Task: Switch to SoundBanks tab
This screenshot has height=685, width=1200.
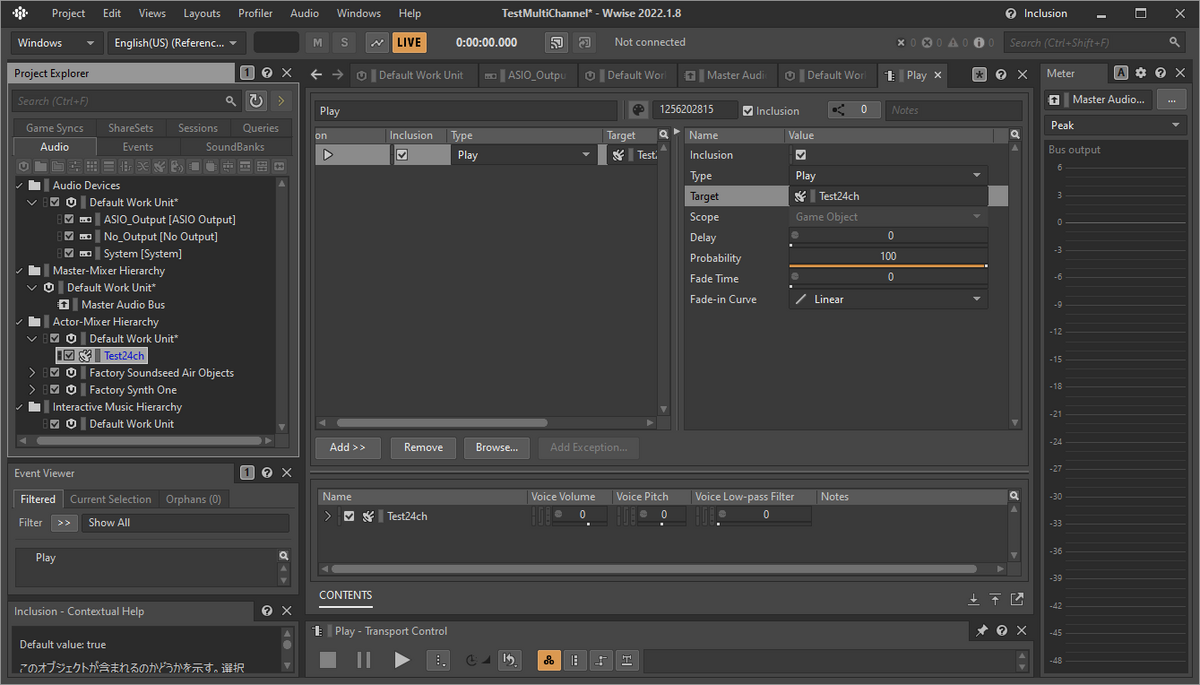Action: [235, 147]
